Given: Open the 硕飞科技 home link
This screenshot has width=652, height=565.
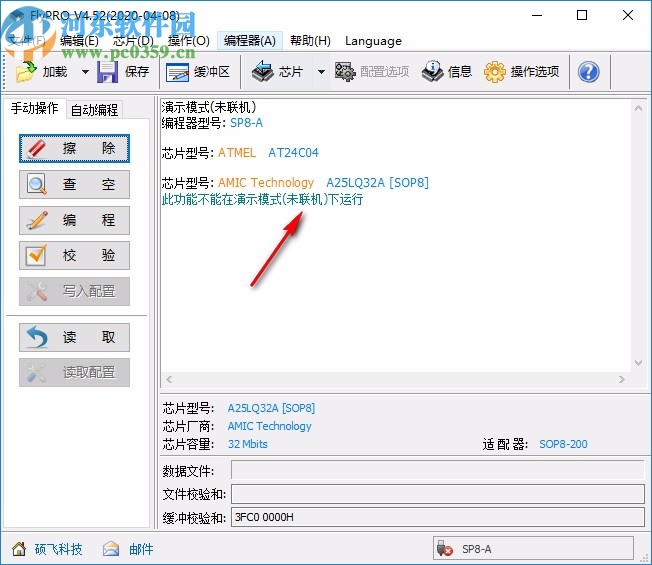Looking at the screenshot, I should [59, 549].
